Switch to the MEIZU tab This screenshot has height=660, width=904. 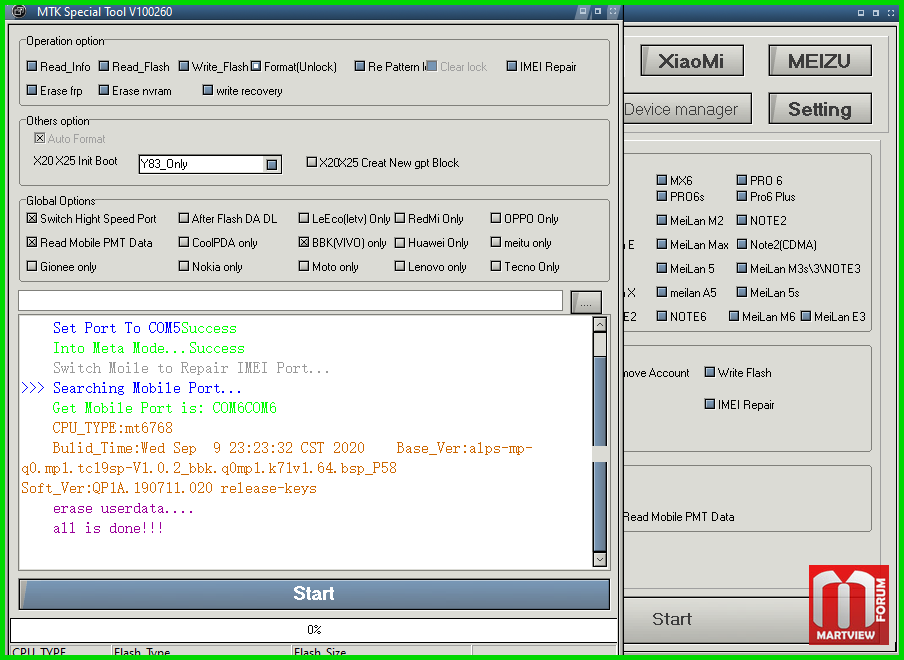pyautogui.click(x=819, y=61)
